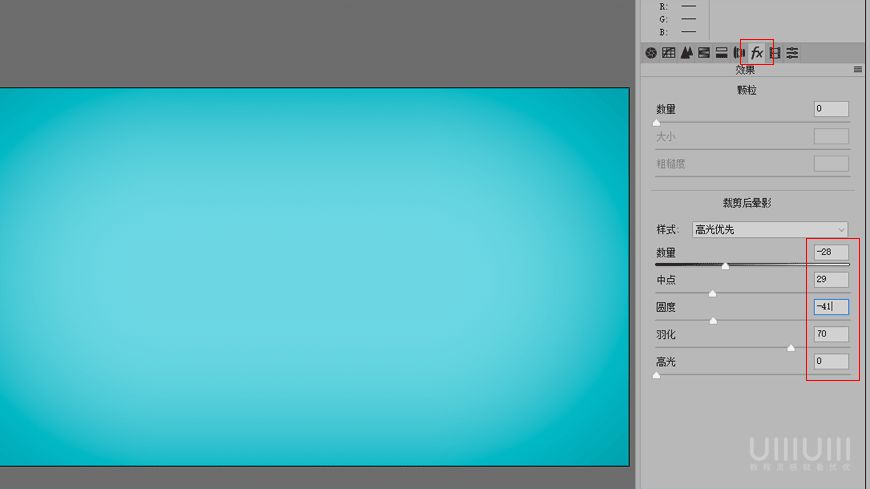Click the vignette 数量 field showing -28
Screen dimensions: 870x489
tap(831, 252)
